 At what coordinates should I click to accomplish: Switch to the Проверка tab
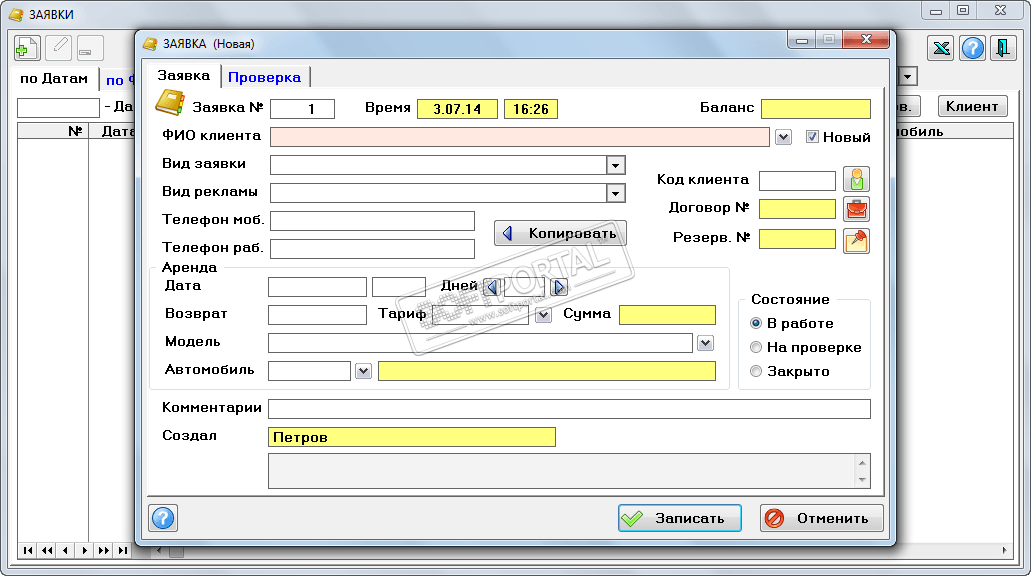(264, 77)
